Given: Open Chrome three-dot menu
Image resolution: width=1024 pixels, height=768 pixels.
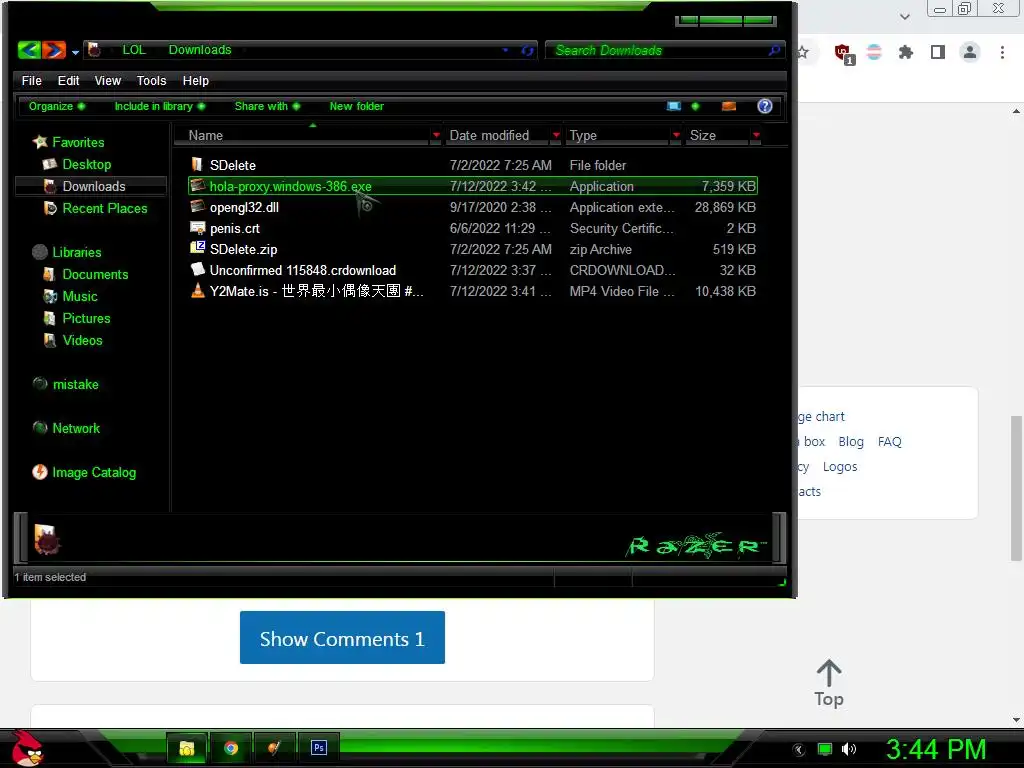Looking at the screenshot, I should click(x=1002, y=52).
